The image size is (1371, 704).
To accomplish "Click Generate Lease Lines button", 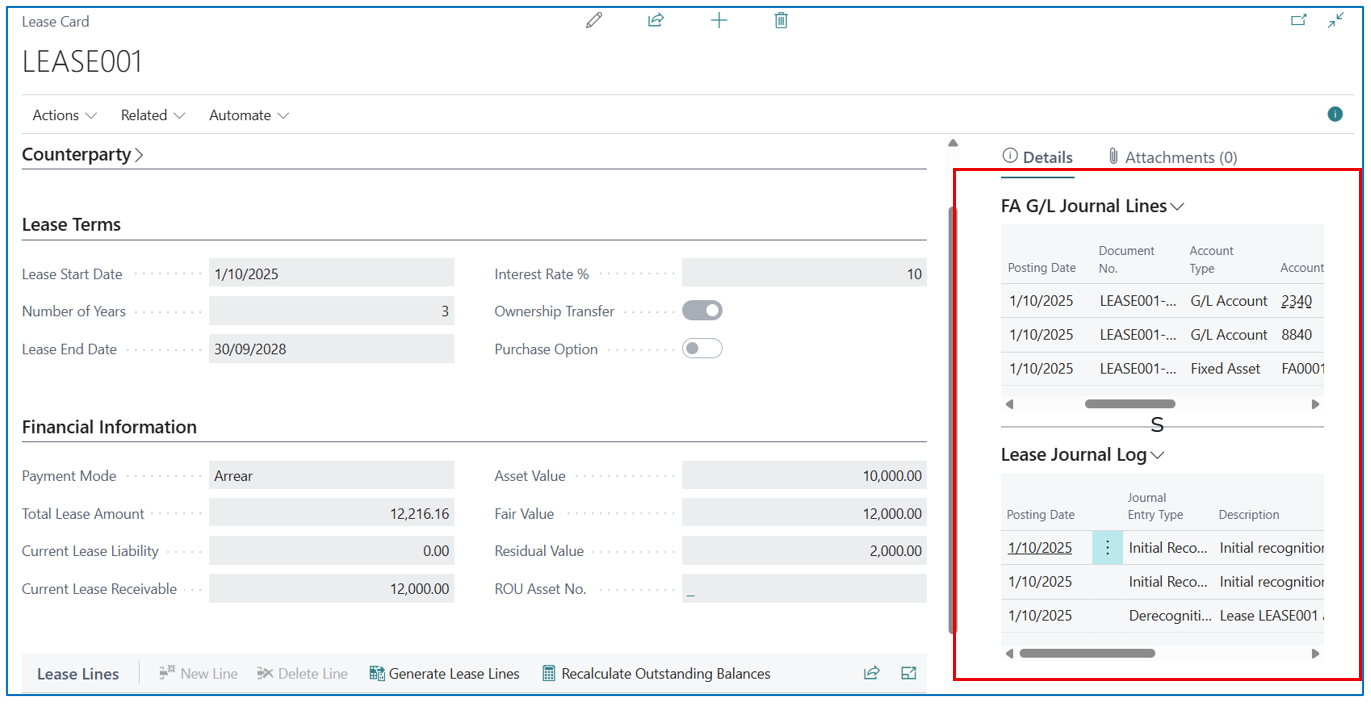I will [444, 674].
